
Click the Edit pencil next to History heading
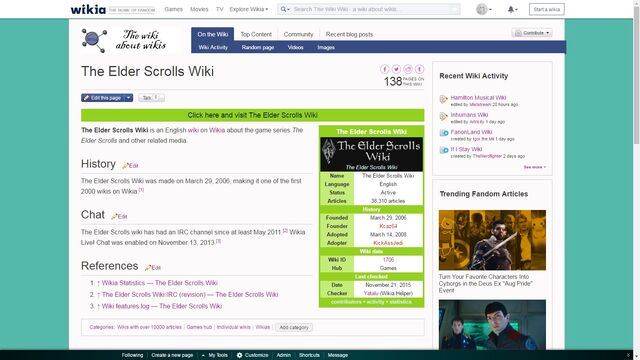[131, 166]
